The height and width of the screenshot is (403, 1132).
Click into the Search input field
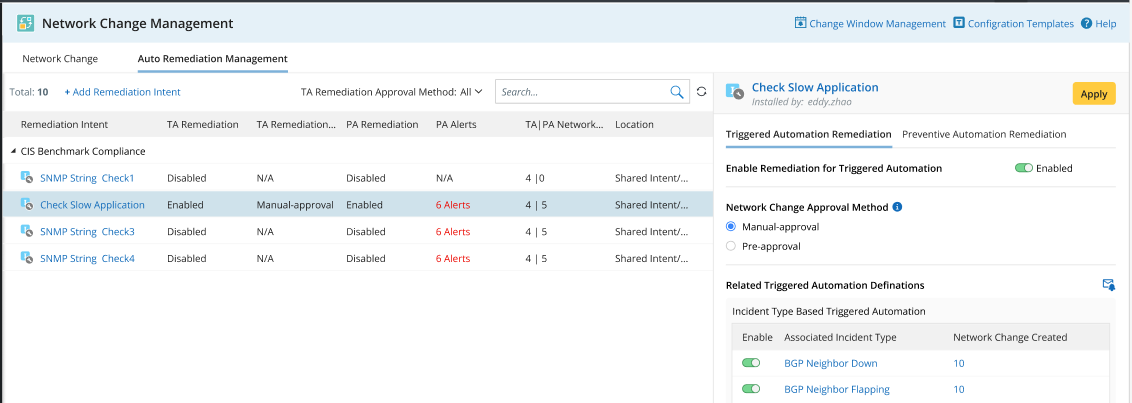coord(580,92)
